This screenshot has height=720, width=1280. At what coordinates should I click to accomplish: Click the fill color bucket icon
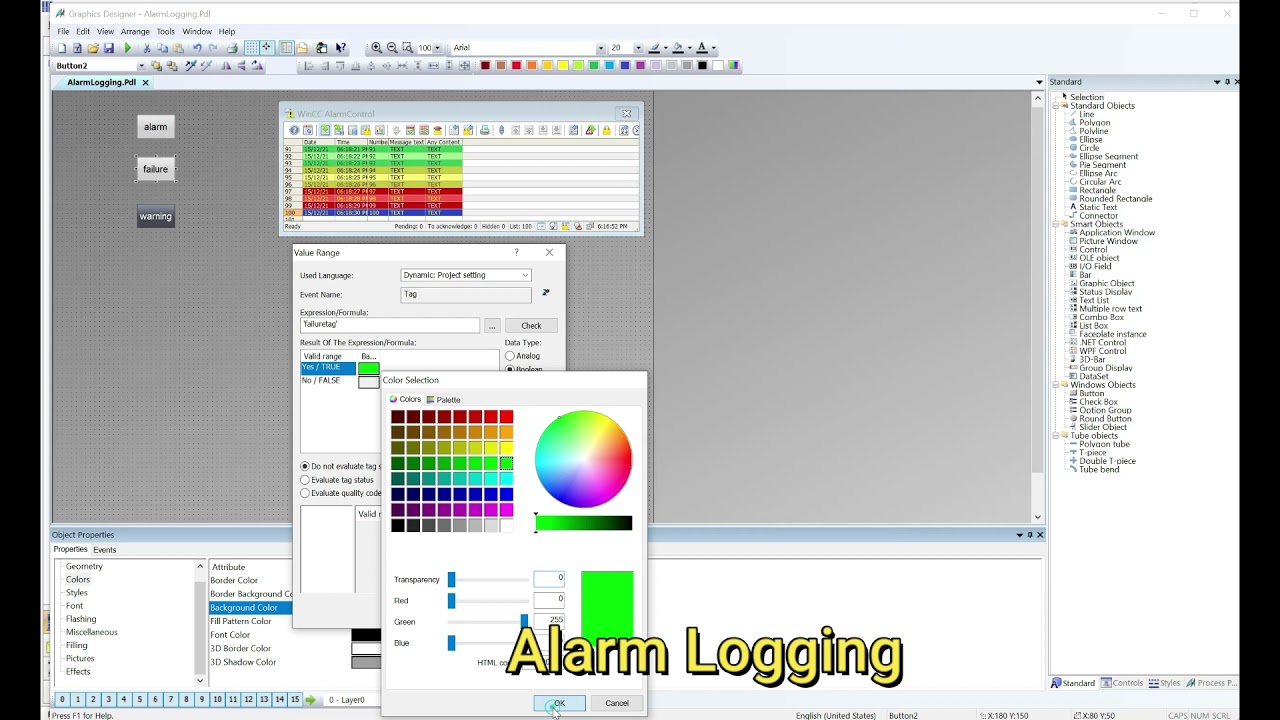pyautogui.click(x=678, y=48)
